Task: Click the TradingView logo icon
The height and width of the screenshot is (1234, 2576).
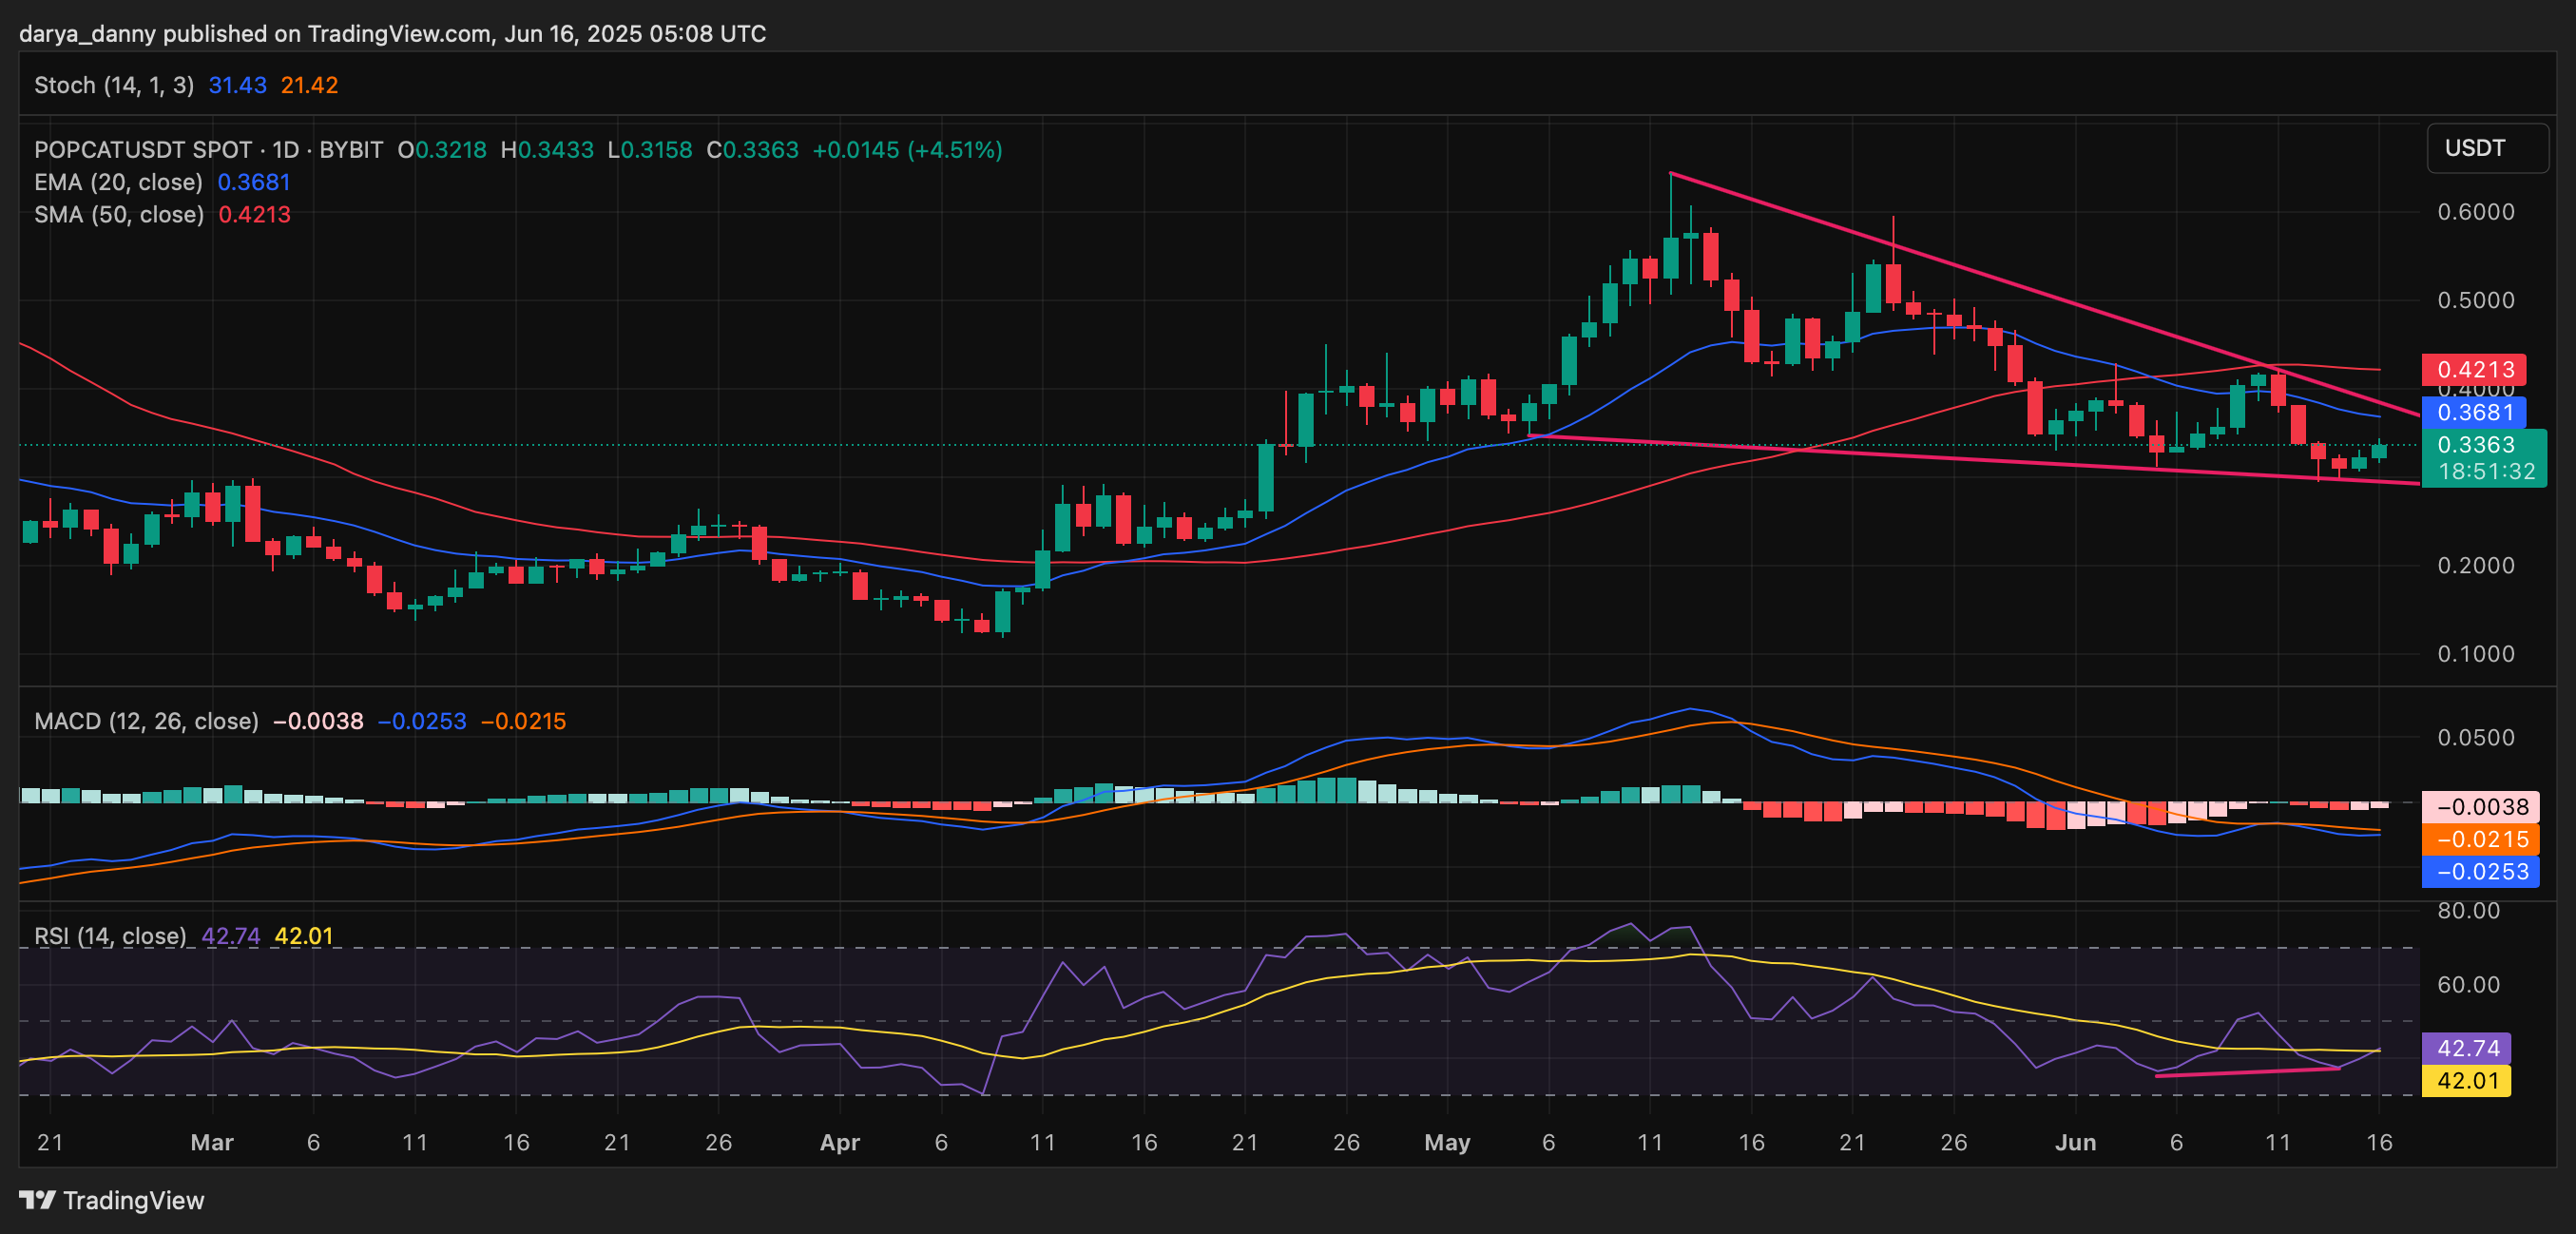Action: click(37, 1199)
